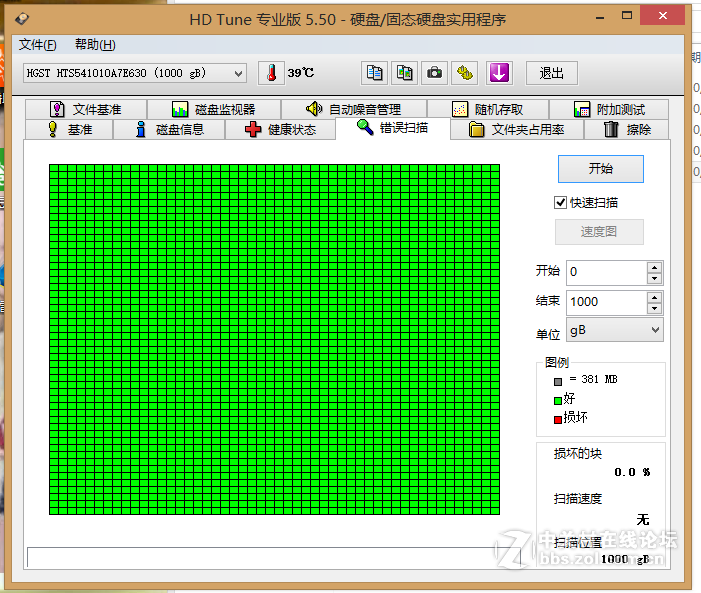Screen dimensions: 701x593
Task: Switch to the 随机存取 tab
Action: pyautogui.click(x=488, y=110)
